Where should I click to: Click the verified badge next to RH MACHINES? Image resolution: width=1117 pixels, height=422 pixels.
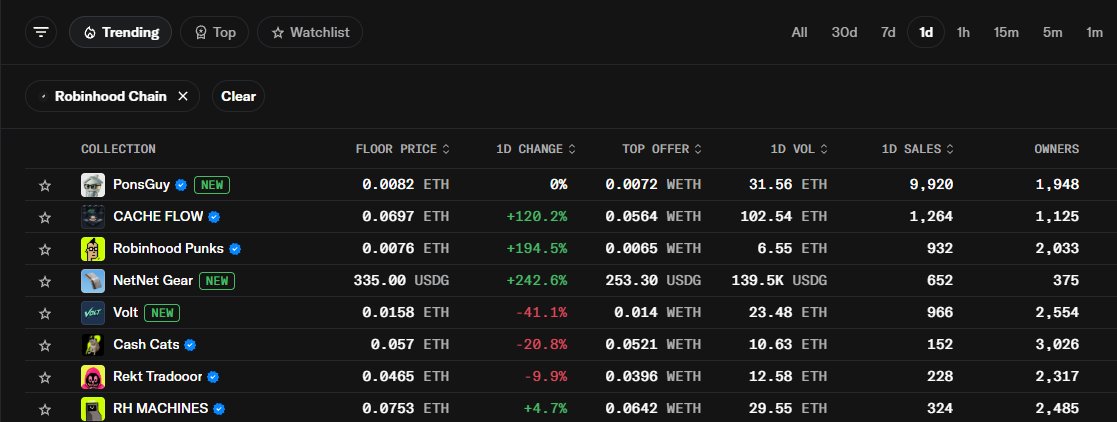coord(219,409)
